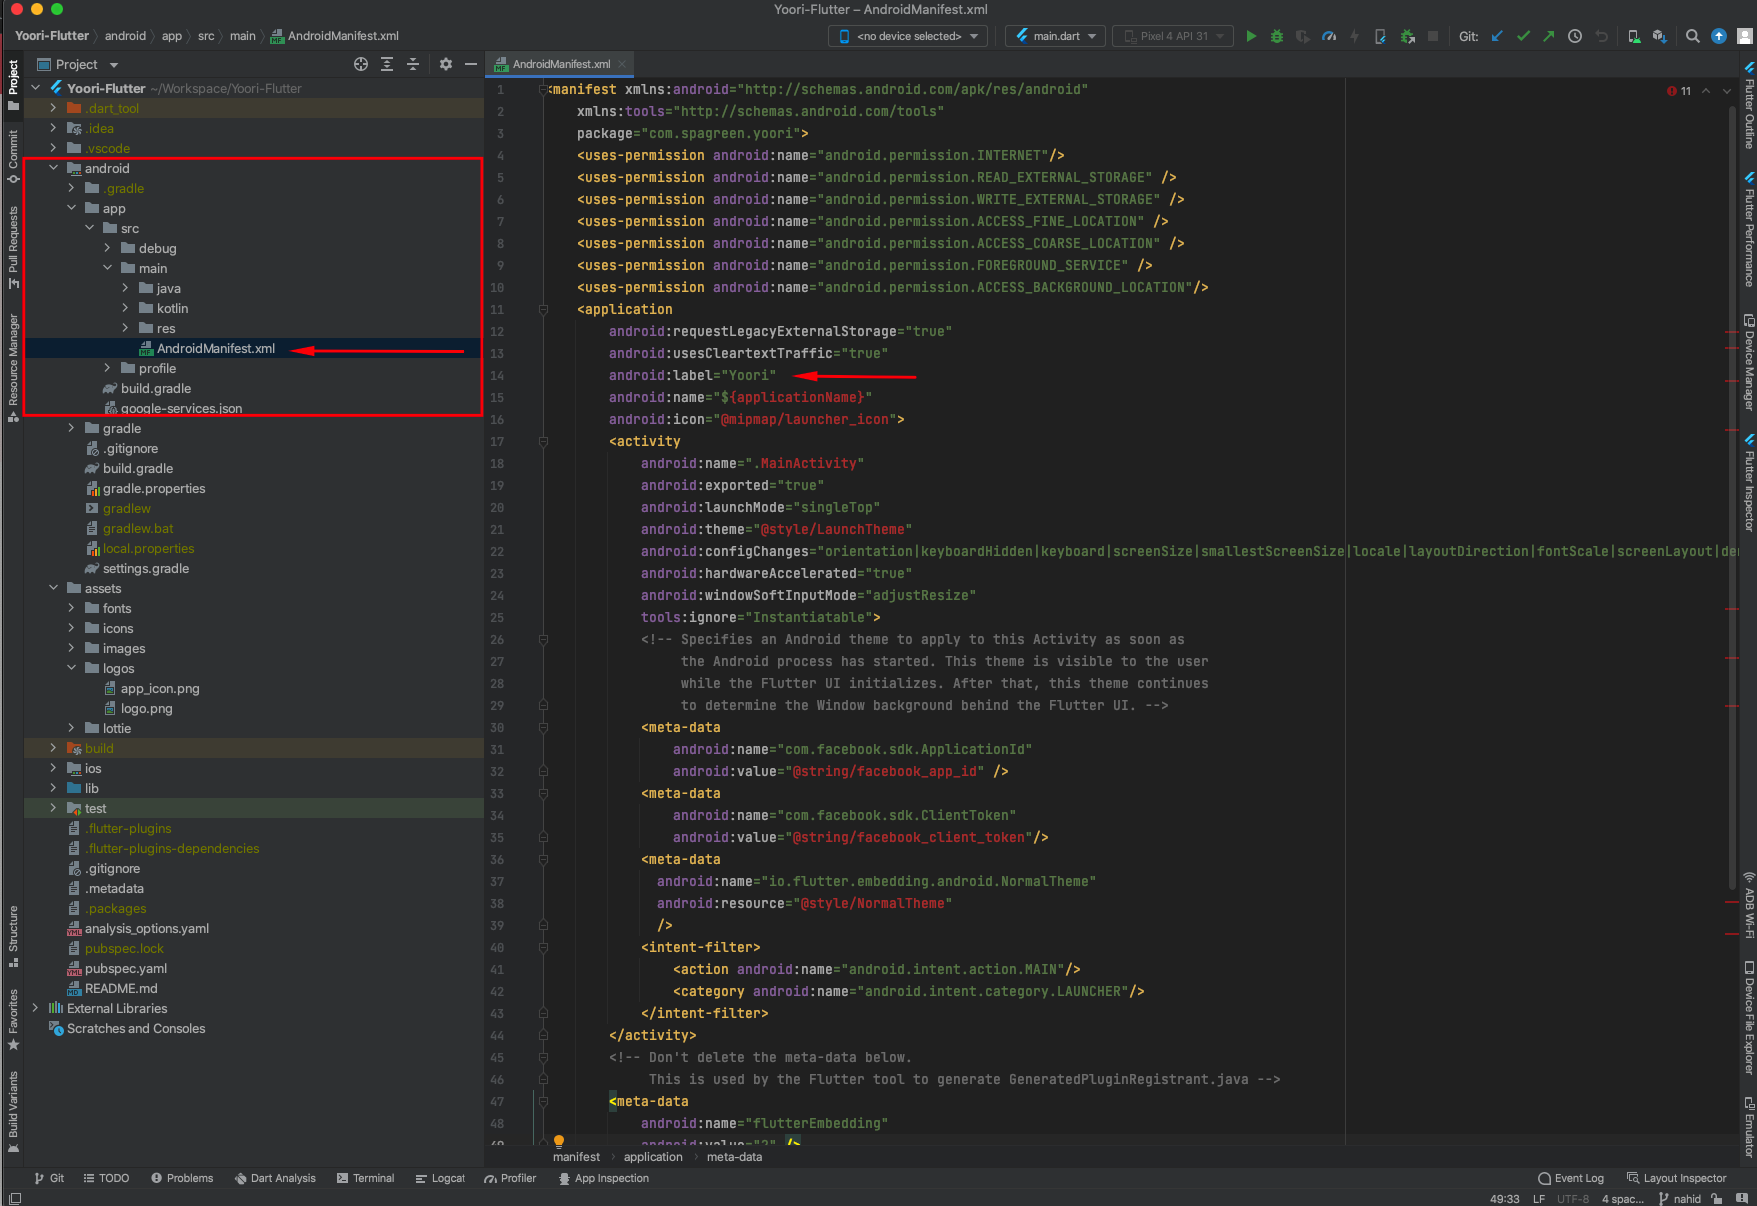Click the 49:33 cursor position in status bar
The width and height of the screenshot is (1757, 1206).
pyautogui.click(x=1504, y=1198)
